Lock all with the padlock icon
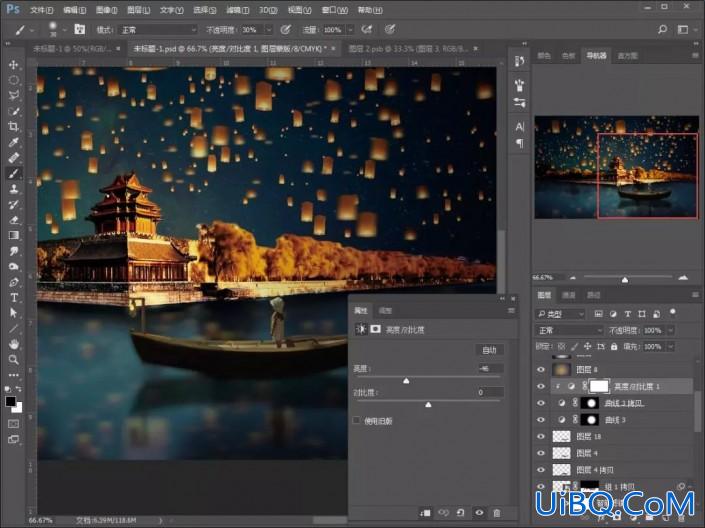The width and height of the screenshot is (705, 528). 614,346
